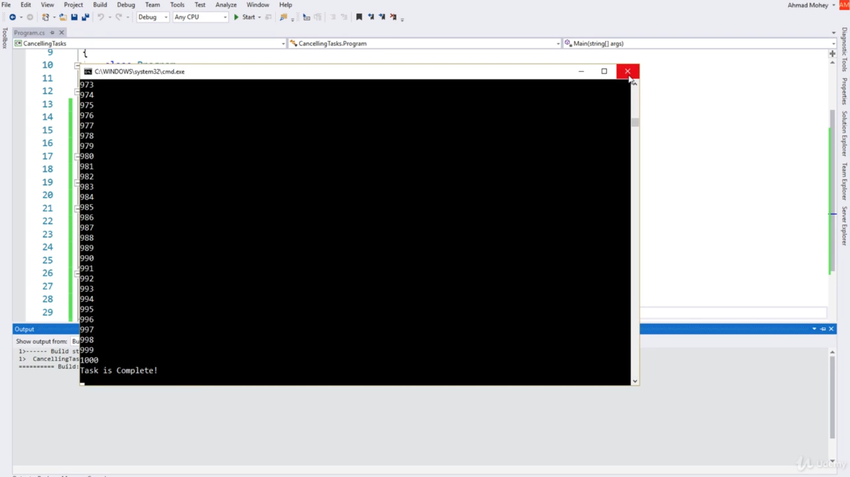Click the New Project toolbar icon
850x477 pixels.
(46, 17)
